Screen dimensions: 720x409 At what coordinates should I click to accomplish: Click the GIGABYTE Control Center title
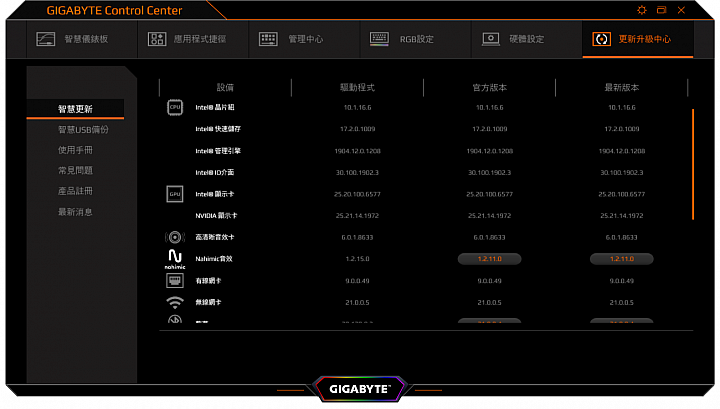[114, 10]
